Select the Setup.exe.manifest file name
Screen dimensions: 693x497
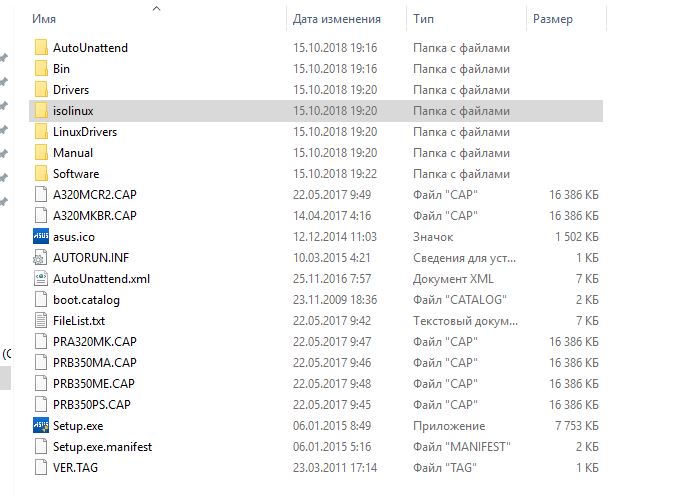click(102, 447)
